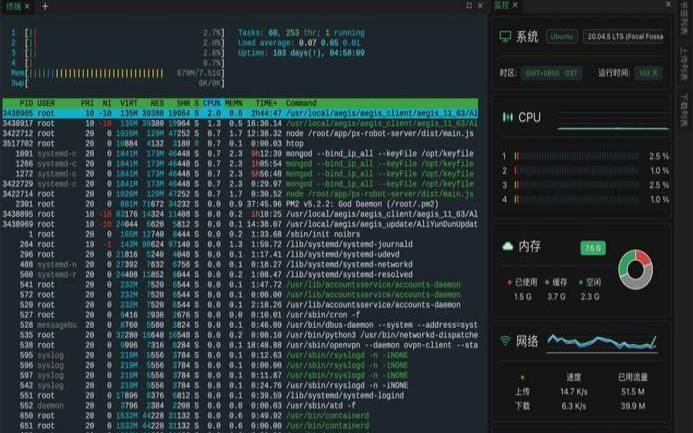
Task: Select /usr/sbin/atd -f process row
Action: (240, 406)
